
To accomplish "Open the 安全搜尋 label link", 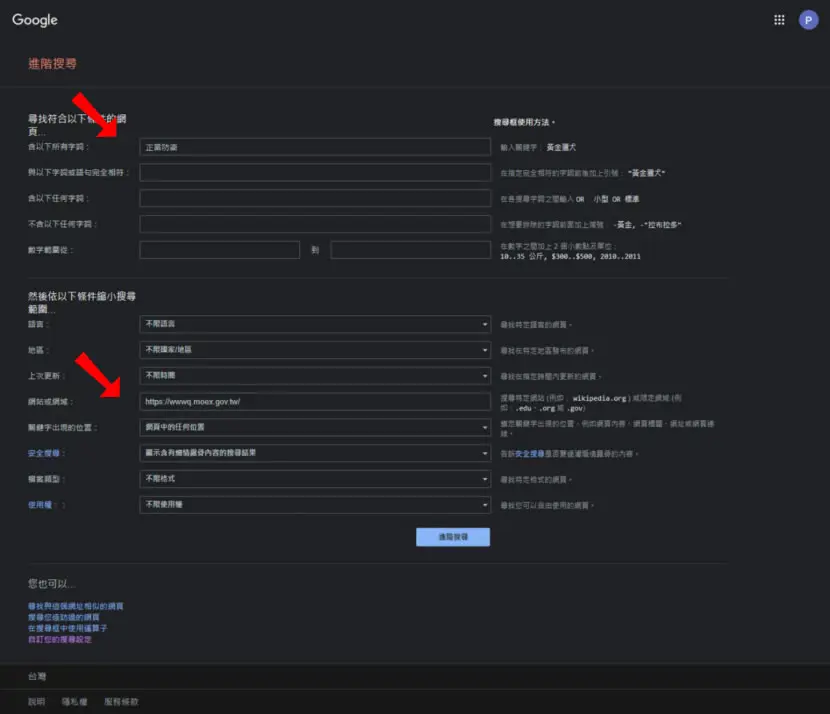I will (x=44, y=453).
